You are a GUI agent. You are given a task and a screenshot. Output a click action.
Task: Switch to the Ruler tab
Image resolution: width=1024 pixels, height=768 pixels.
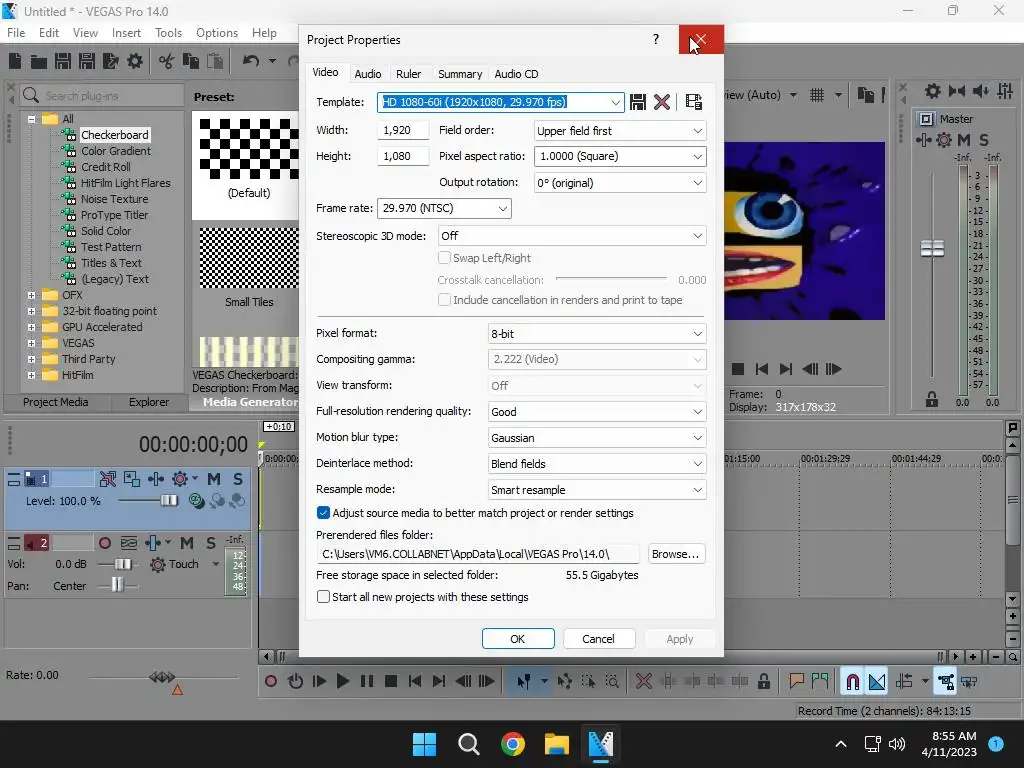pos(408,74)
